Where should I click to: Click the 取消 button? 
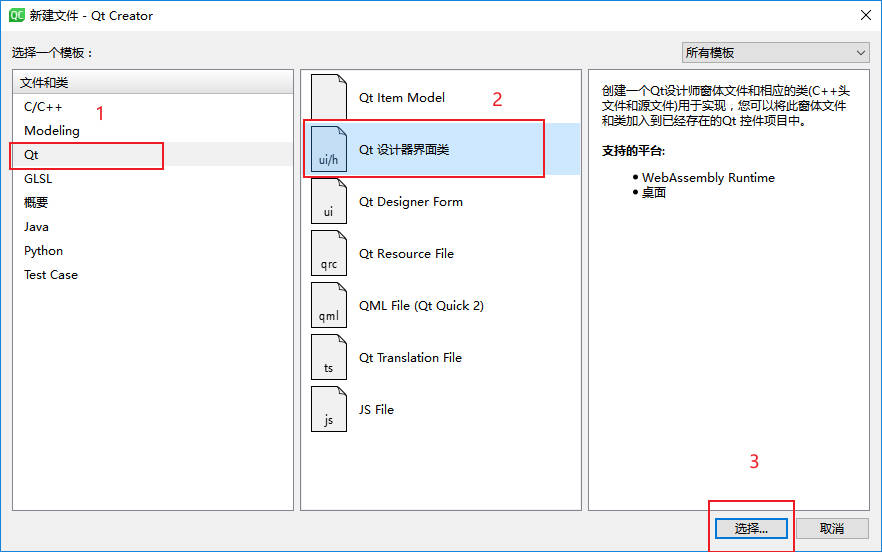(x=832, y=528)
